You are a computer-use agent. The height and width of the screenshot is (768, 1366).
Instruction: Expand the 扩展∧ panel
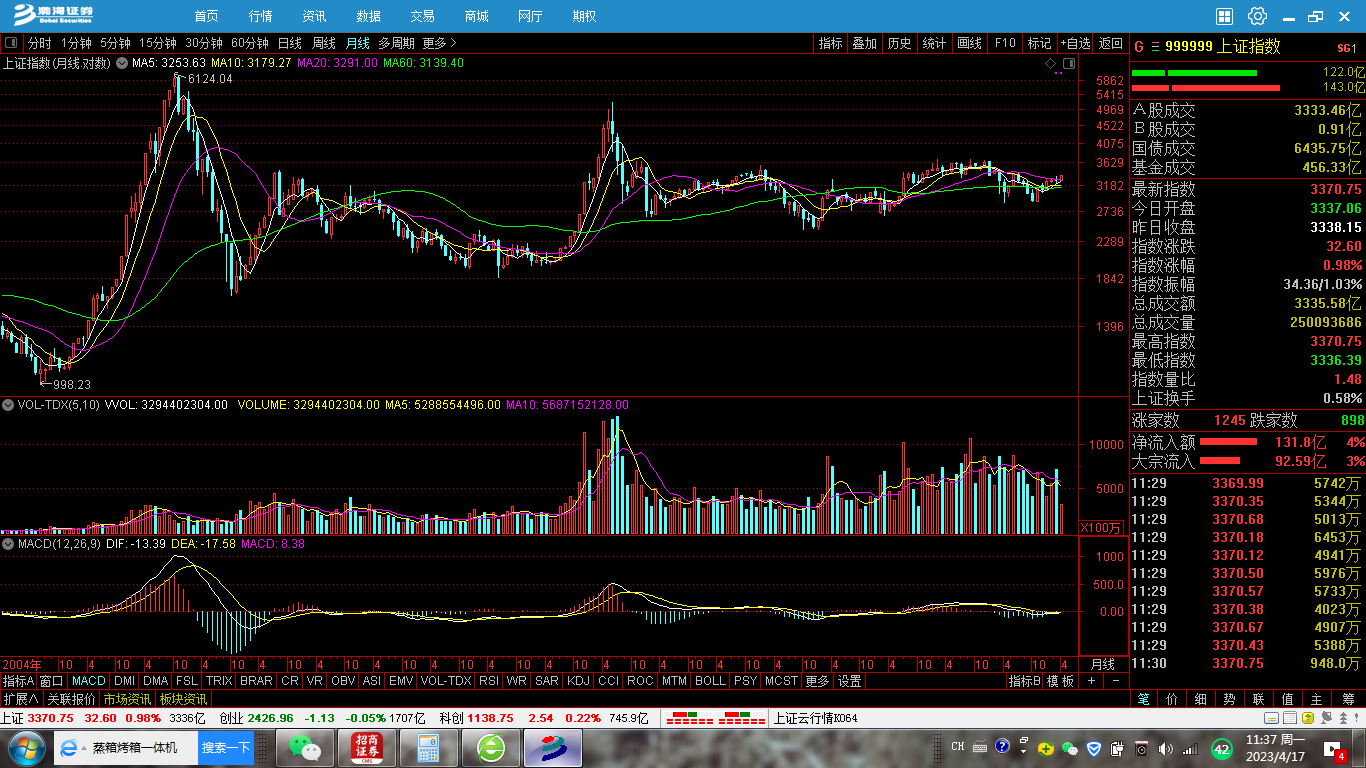point(21,699)
